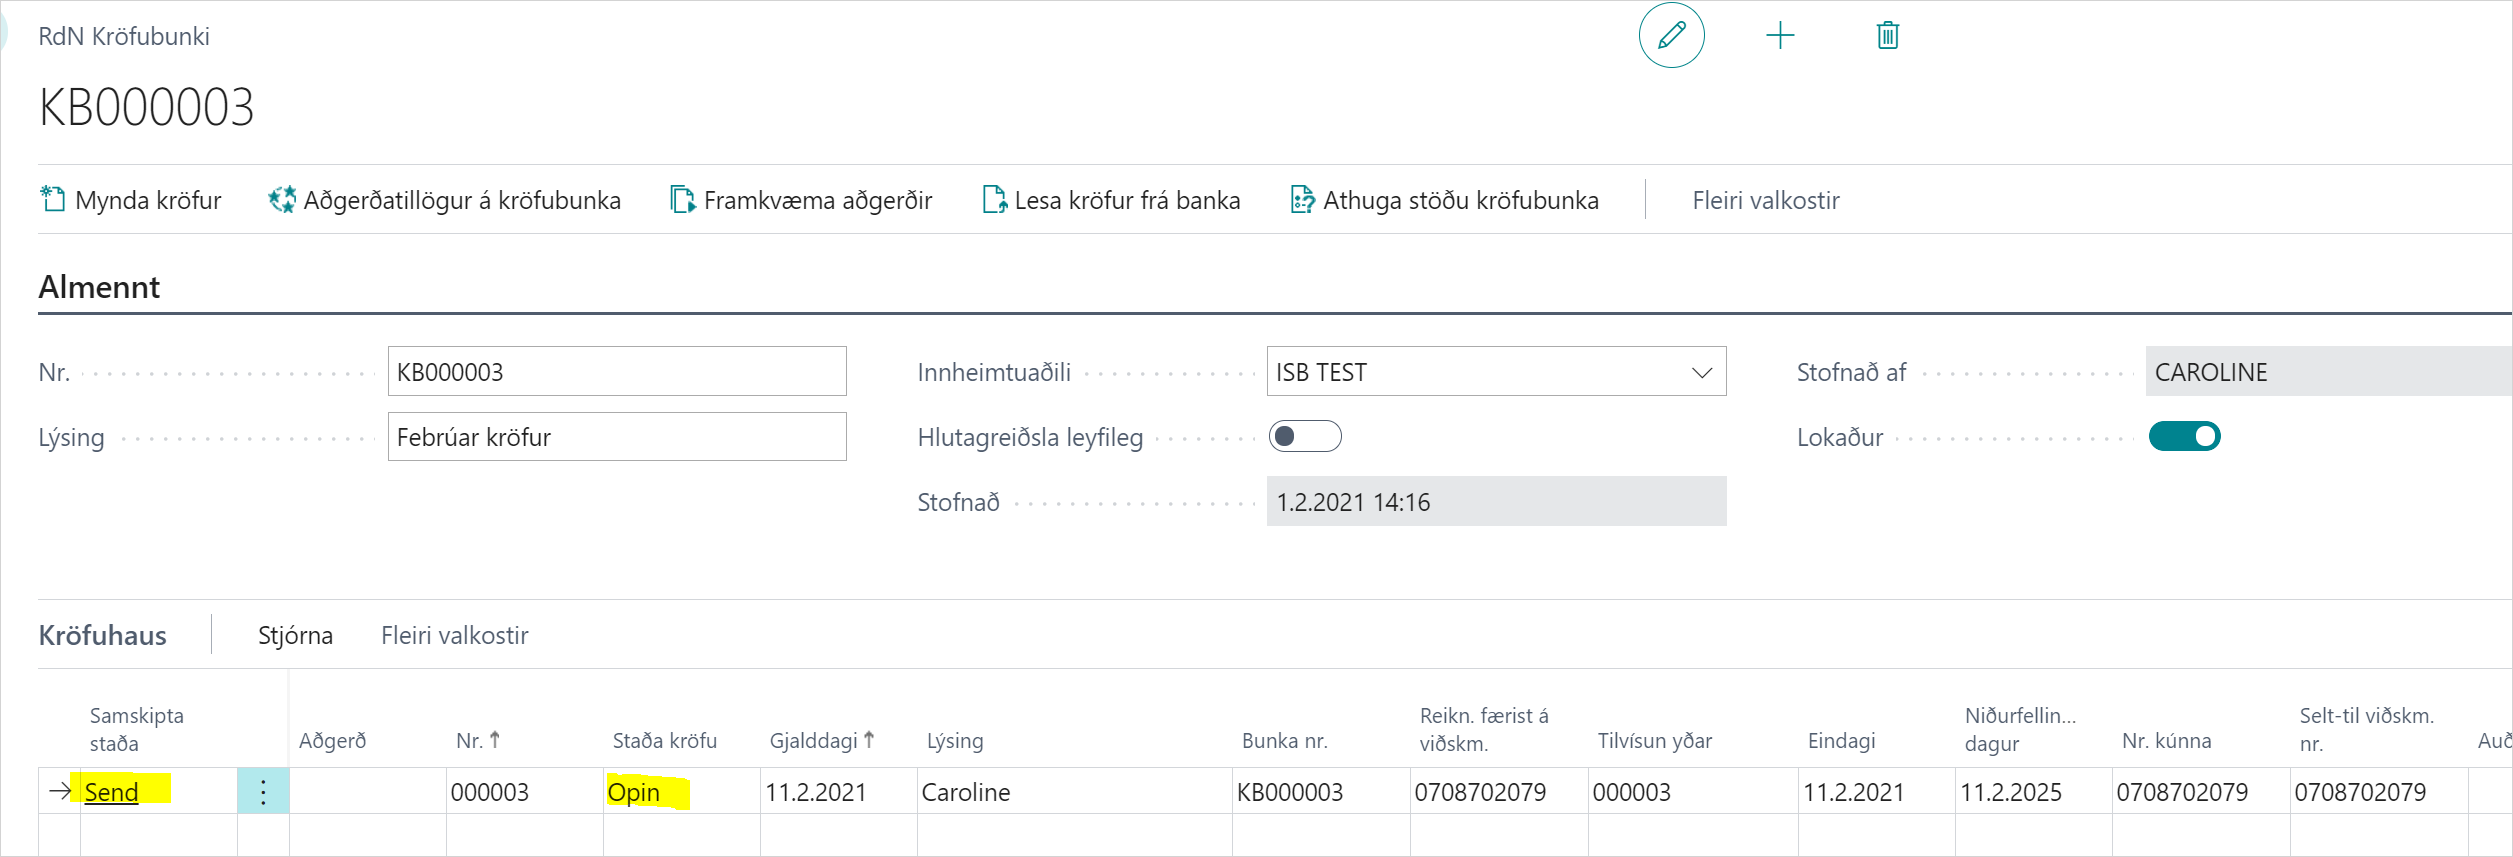
Task: Click the Send status link
Action: [111, 792]
